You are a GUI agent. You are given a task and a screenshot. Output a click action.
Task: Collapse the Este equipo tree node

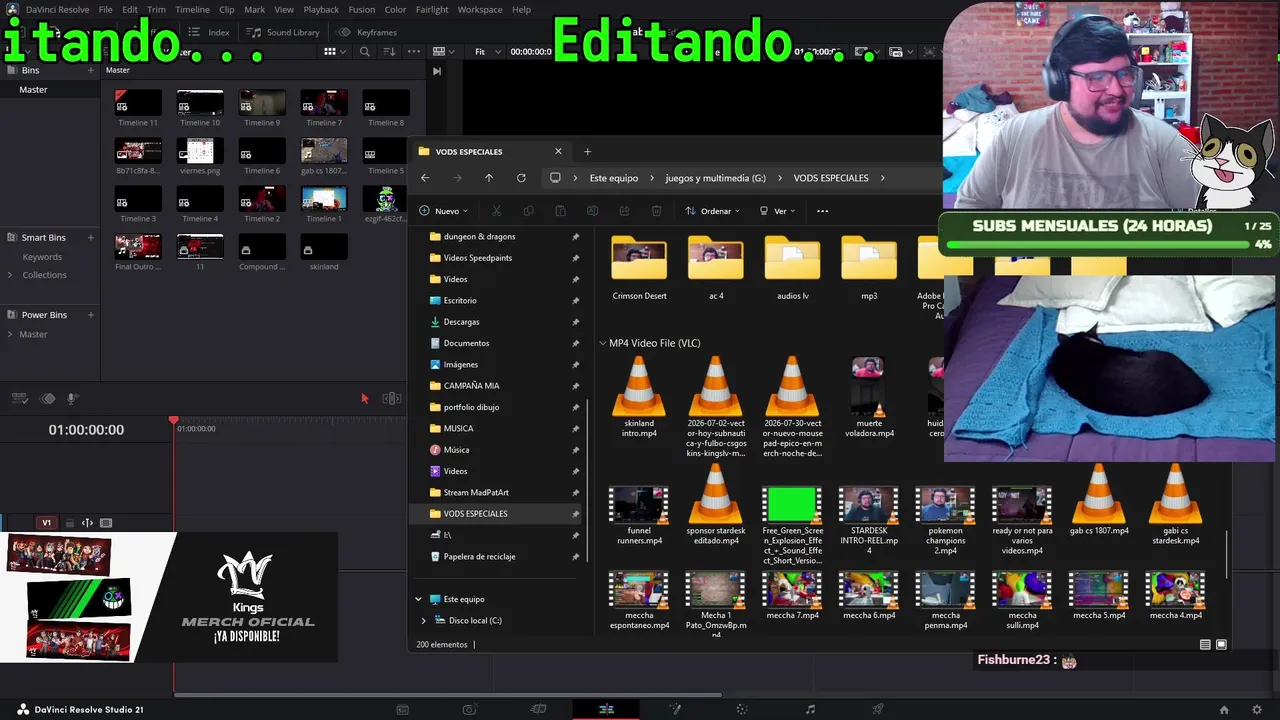pyautogui.click(x=418, y=599)
